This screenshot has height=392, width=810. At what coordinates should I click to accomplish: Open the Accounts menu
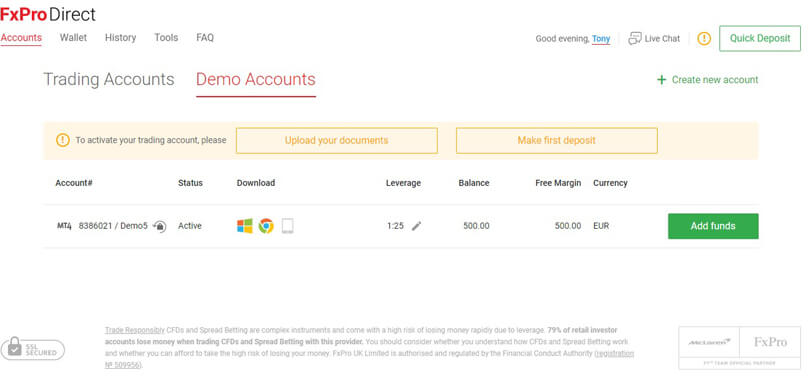pyautogui.click(x=21, y=38)
